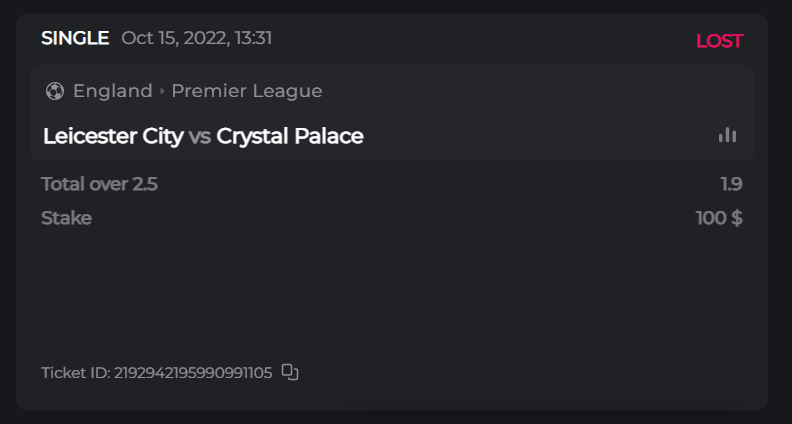Screen dimensions: 792x424
Task: Click the Ticket ID label text
Action: 75,373
